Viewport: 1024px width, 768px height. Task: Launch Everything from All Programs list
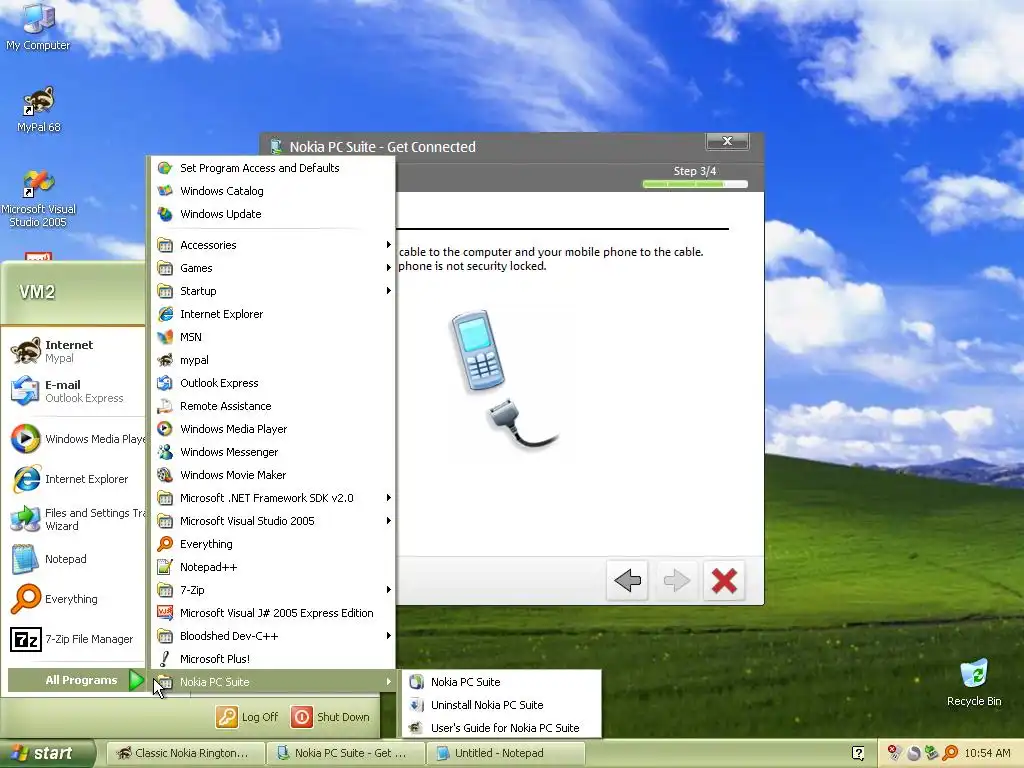pyautogui.click(x=272, y=543)
